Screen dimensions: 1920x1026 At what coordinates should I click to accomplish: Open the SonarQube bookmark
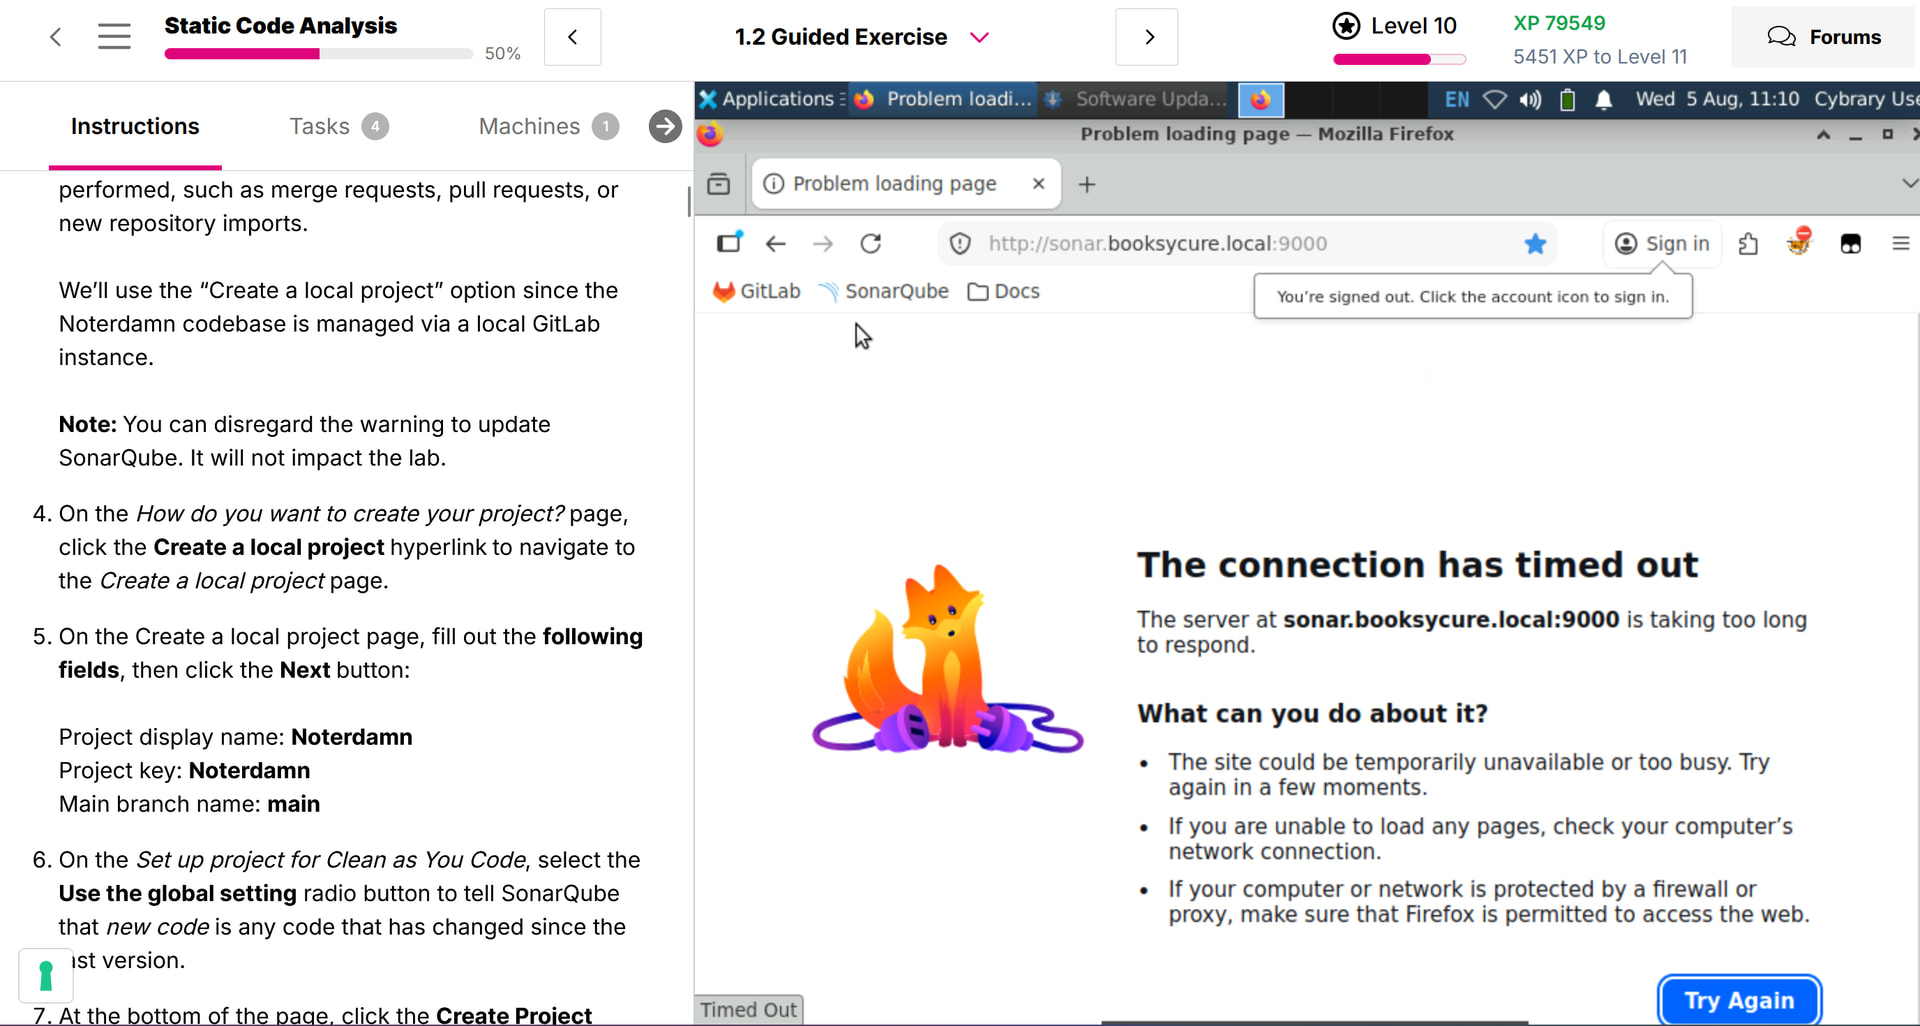883,291
